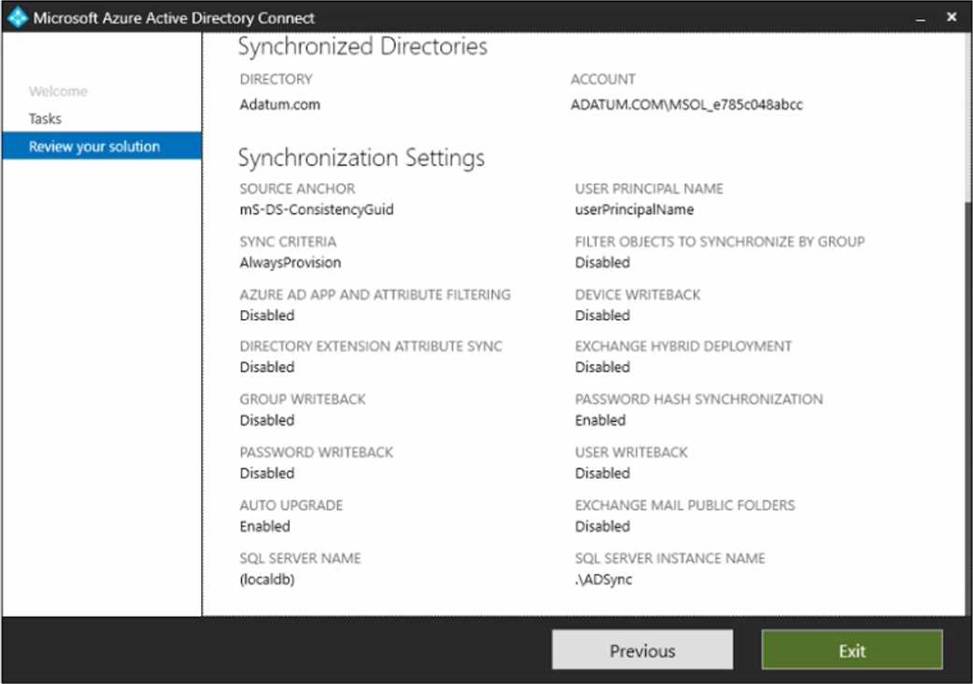The height and width of the screenshot is (684, 973).
Task: Click the userPrincipalName value
Action: click(x=634, y=210)
